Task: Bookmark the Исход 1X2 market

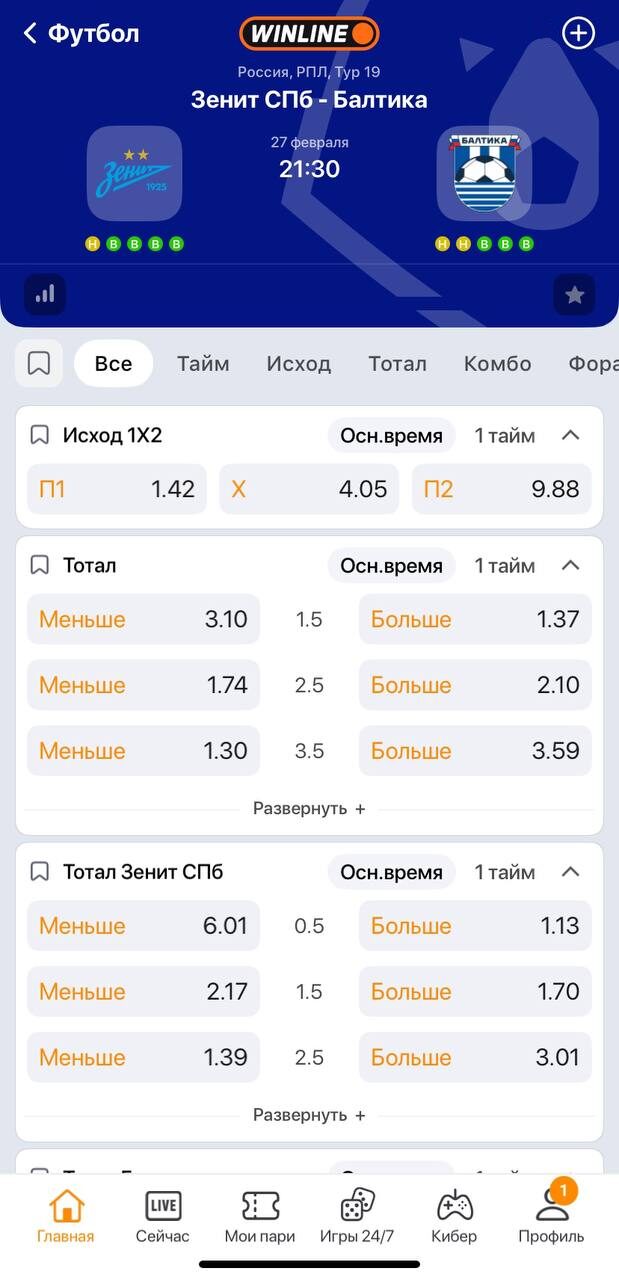Action: pyautogui.click(x=40, y=435)
